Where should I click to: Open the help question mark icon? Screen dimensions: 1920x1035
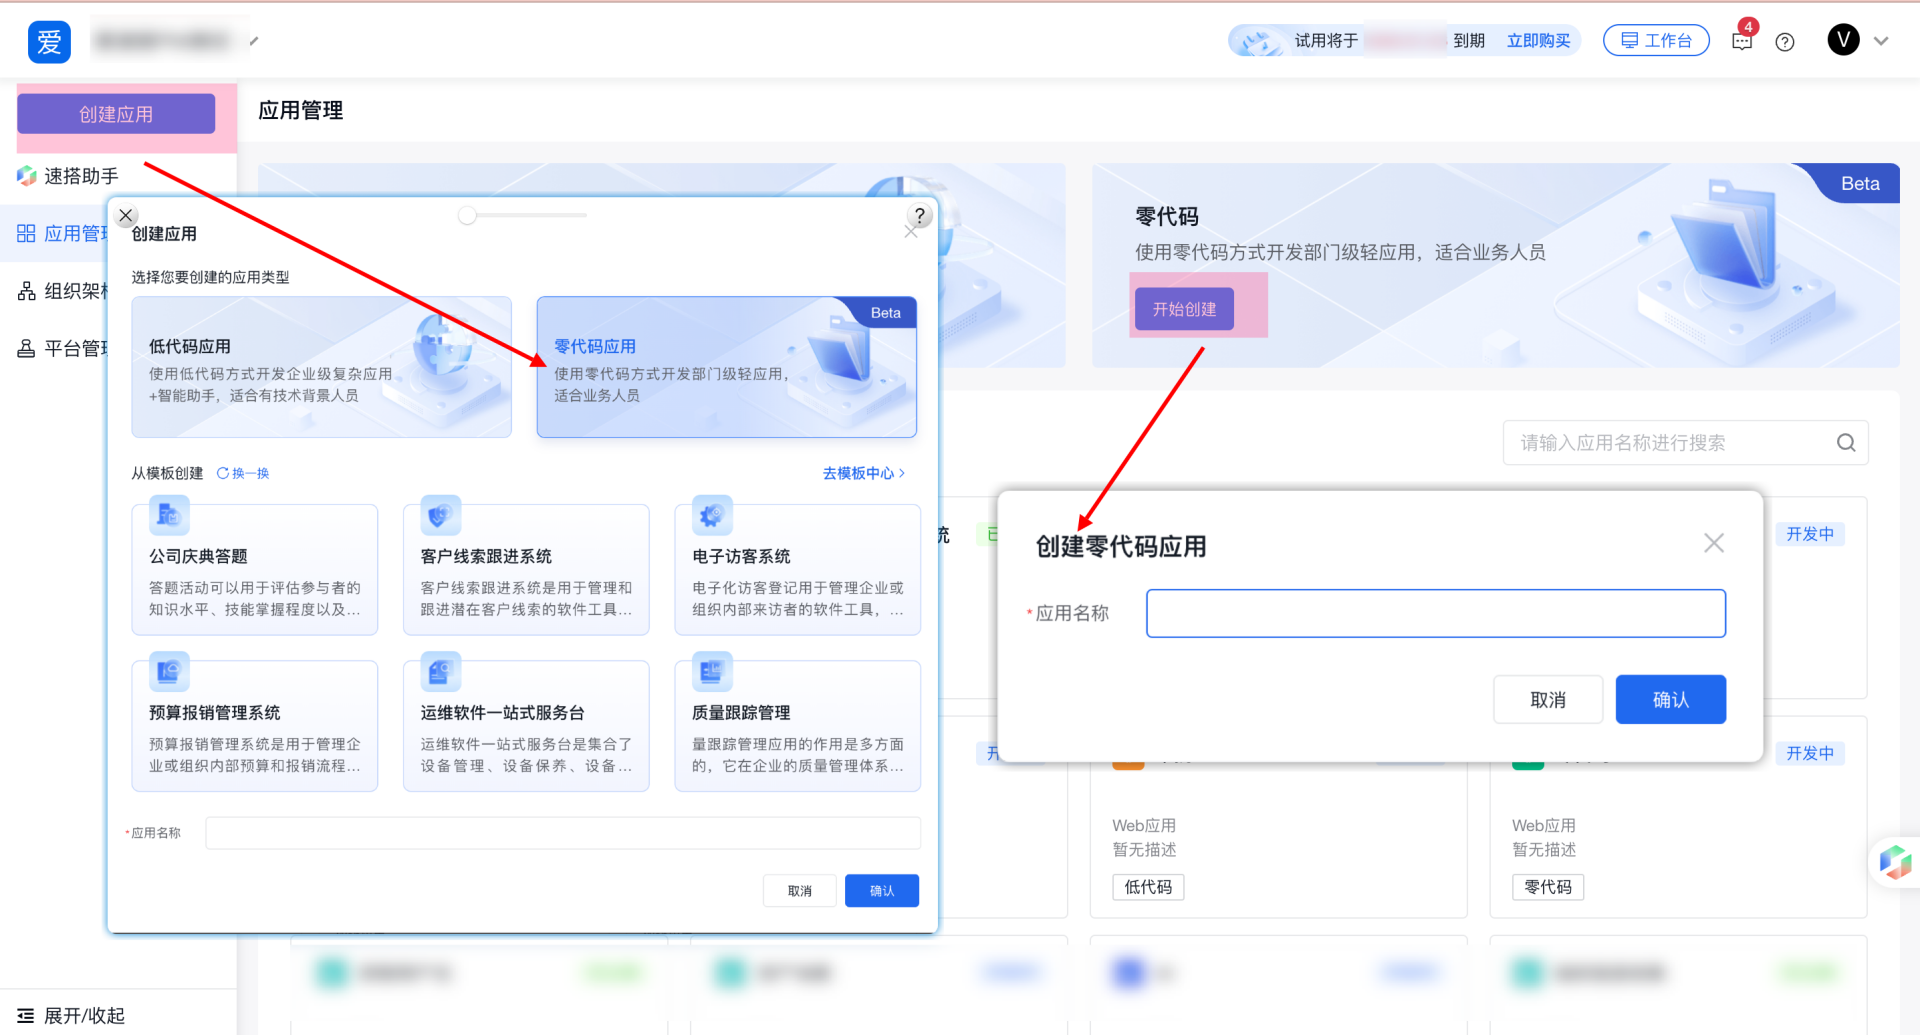pyautogui.click(x=1785, y=42)
